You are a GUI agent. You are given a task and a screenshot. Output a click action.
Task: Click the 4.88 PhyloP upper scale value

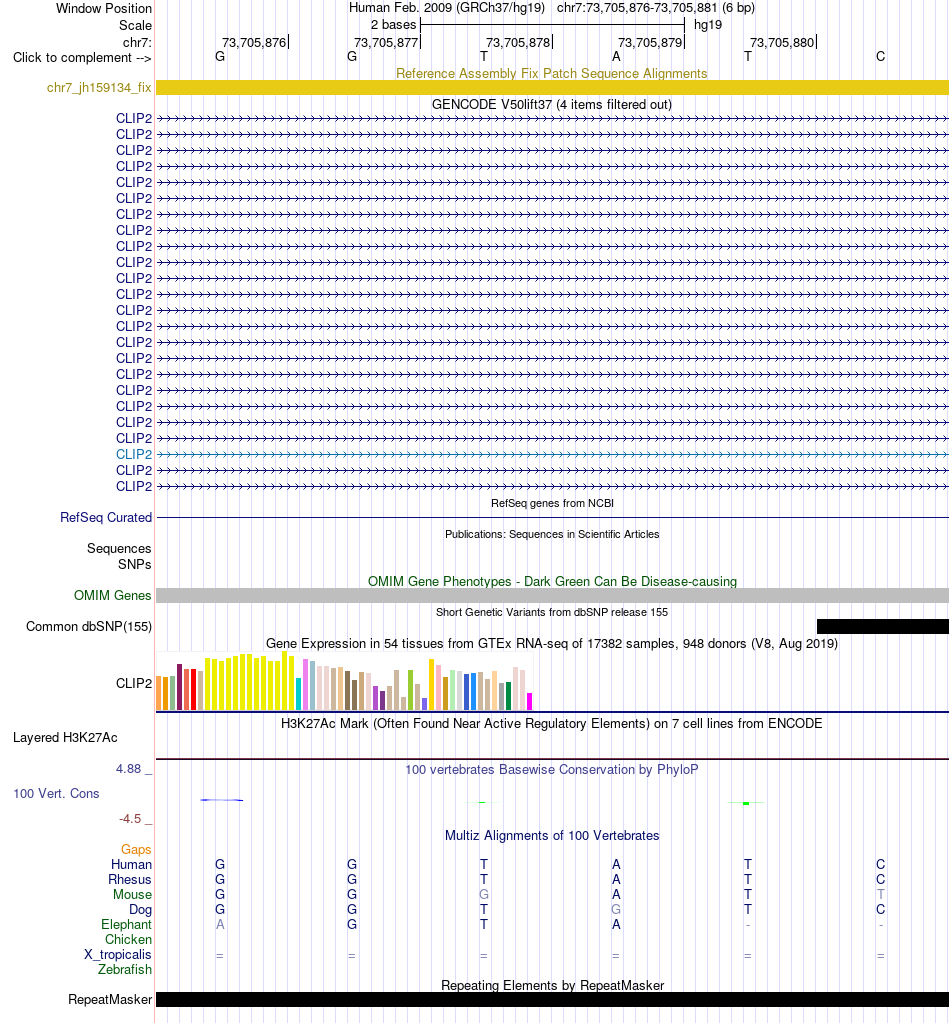coord(129,769)
